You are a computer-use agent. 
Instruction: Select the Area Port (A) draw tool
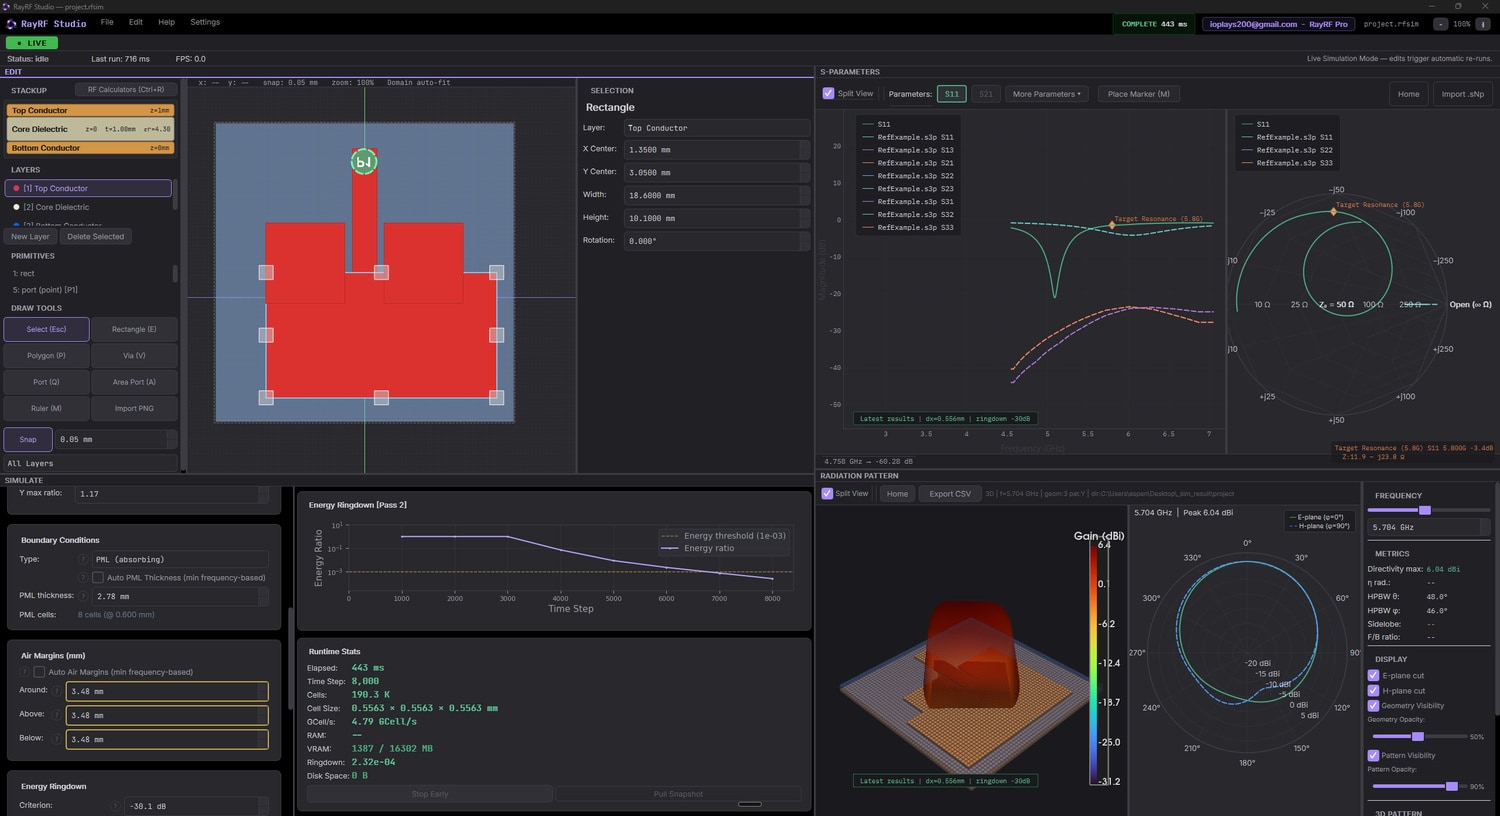tap(134, 382)
